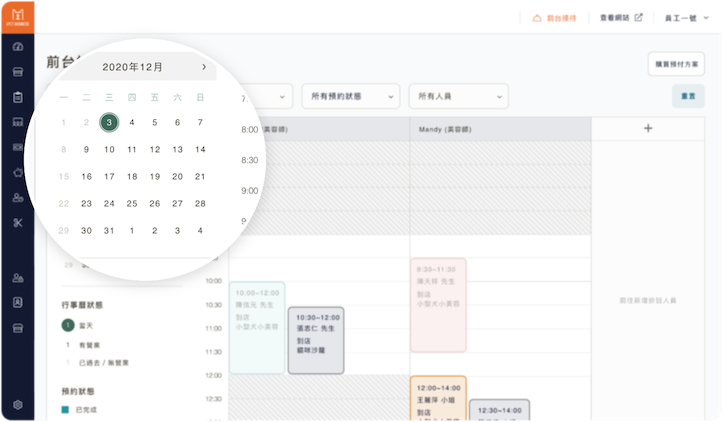Select December 28 in calendar

click(x=200, y=203)
